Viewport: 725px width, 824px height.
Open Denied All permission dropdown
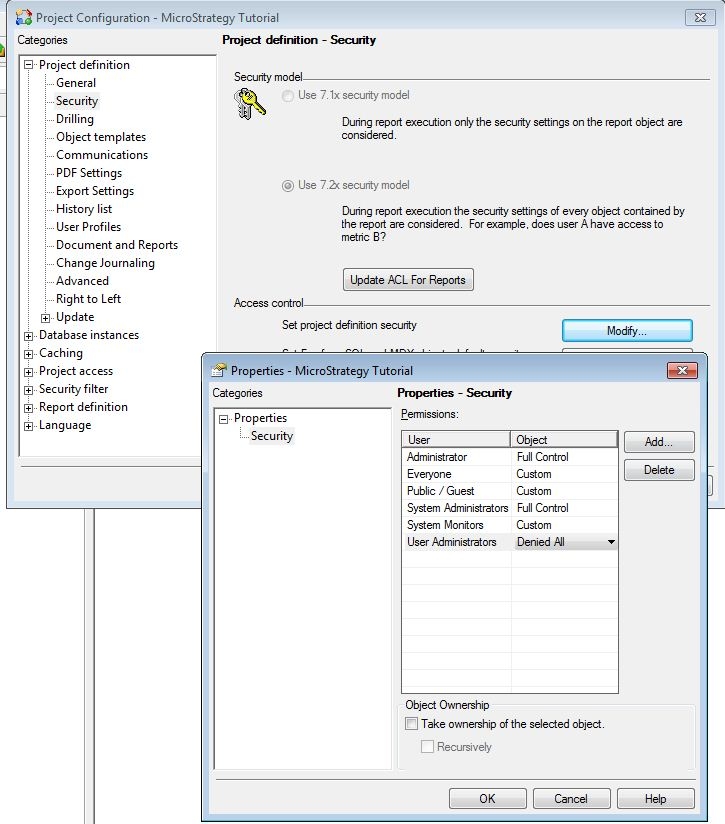pyautogui.click(x=611, y=543)
